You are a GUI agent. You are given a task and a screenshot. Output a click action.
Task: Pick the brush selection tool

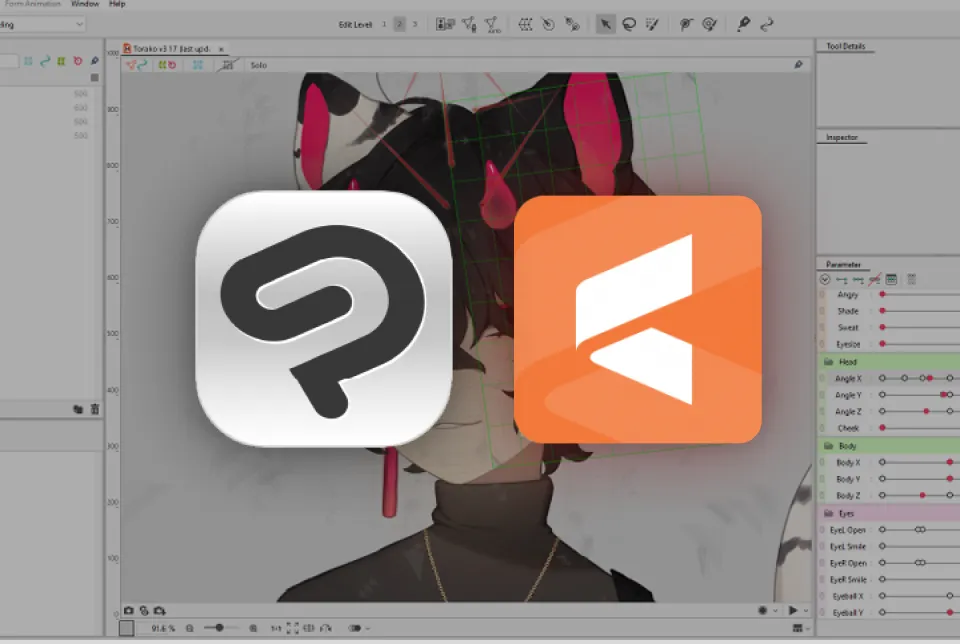coord(652,24)
